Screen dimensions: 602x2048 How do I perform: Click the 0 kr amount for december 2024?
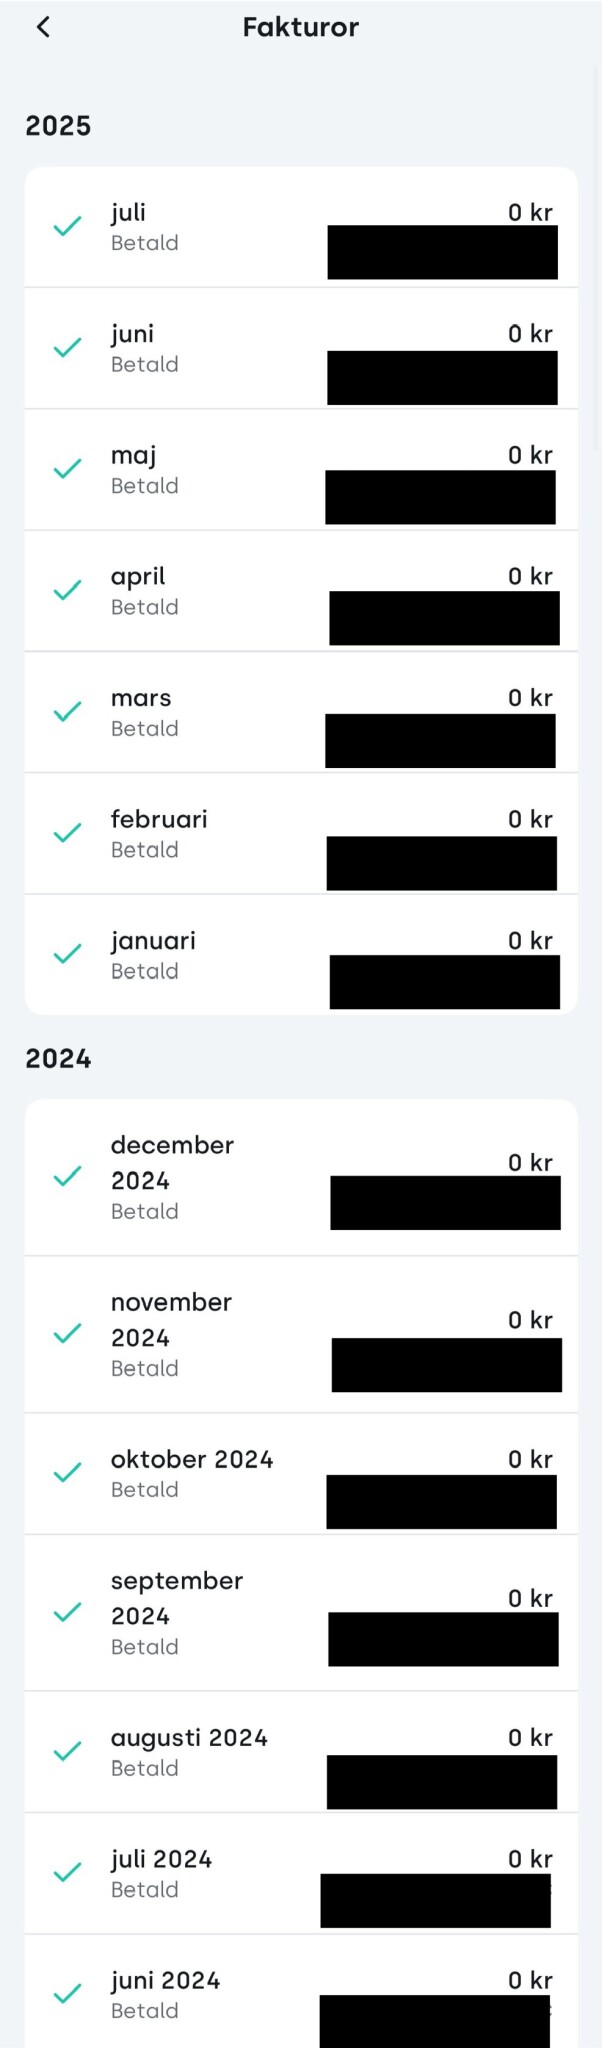[530, 1162]
